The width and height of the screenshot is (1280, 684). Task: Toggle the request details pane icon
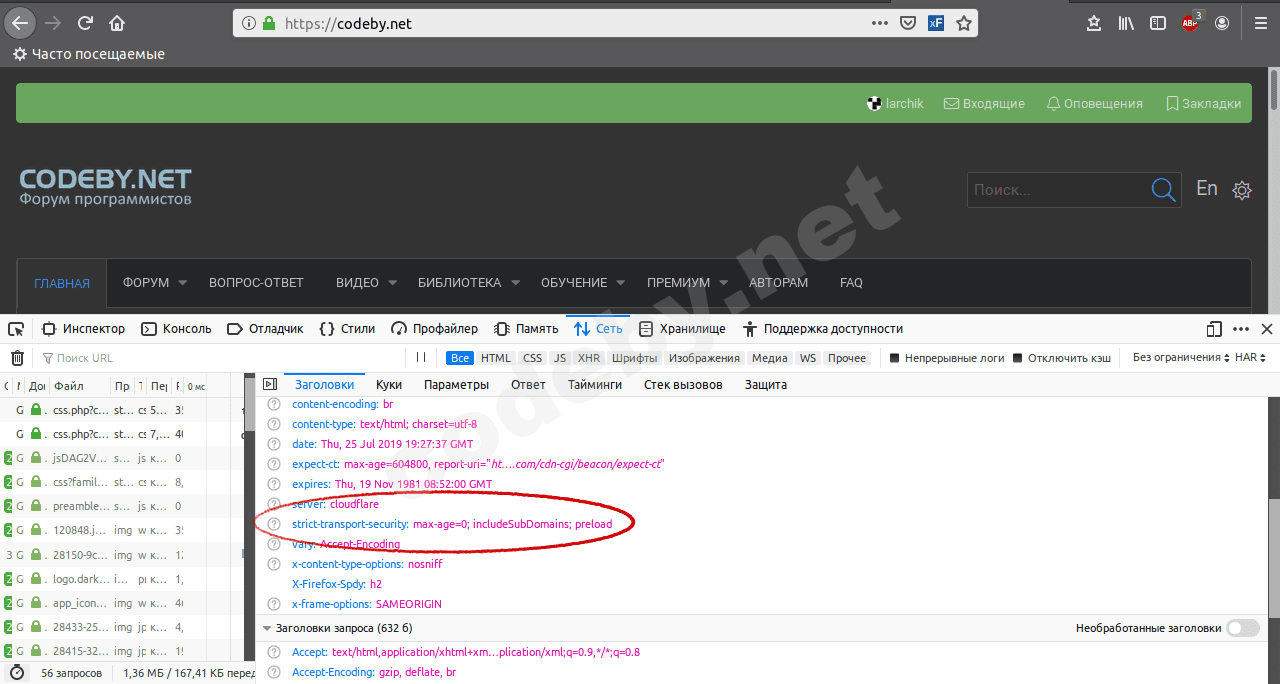[269, 384]
